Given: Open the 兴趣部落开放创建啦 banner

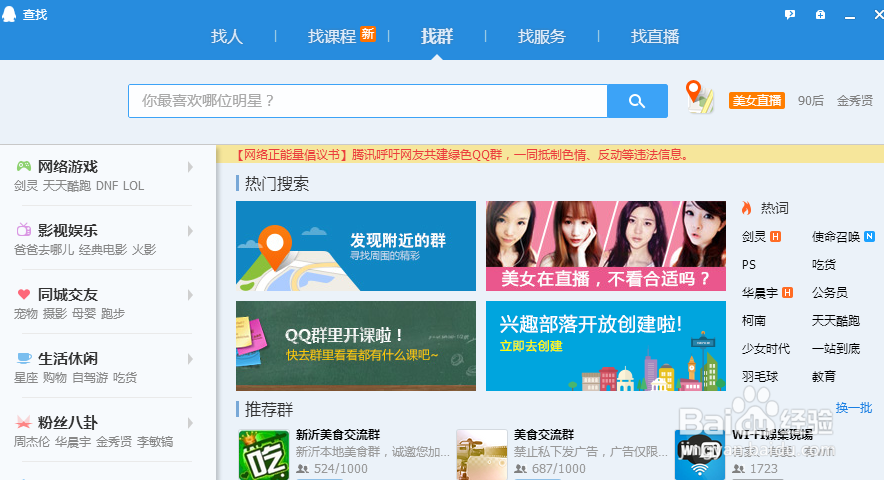Looking at the screenshot, I should tap(605, 346).
